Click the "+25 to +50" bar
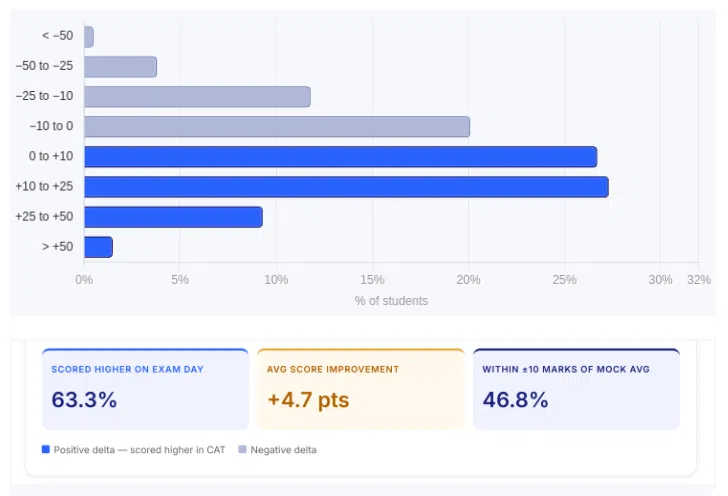The image size is (728, 496). pyautogui.click(x=173, y=217)
